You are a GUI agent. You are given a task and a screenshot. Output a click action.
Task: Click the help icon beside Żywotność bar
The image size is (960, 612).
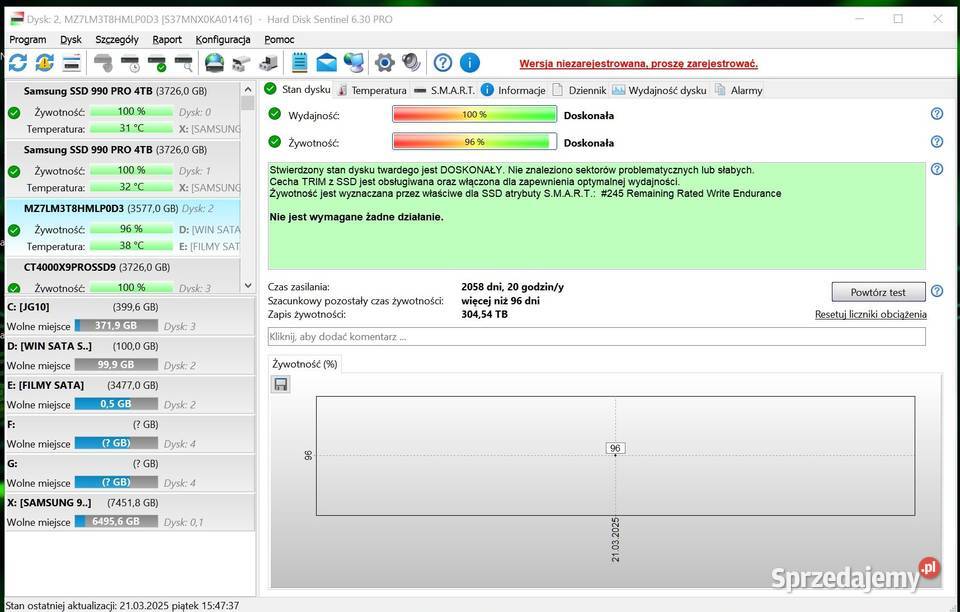click(937, 141)
